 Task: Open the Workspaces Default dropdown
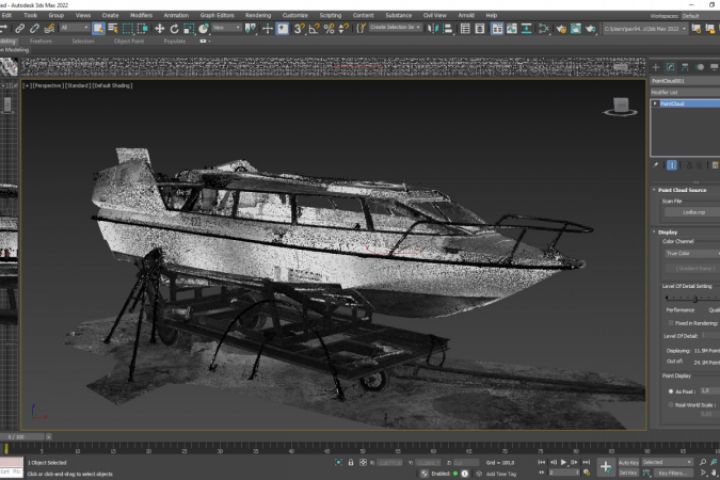[x=690, y=16]
